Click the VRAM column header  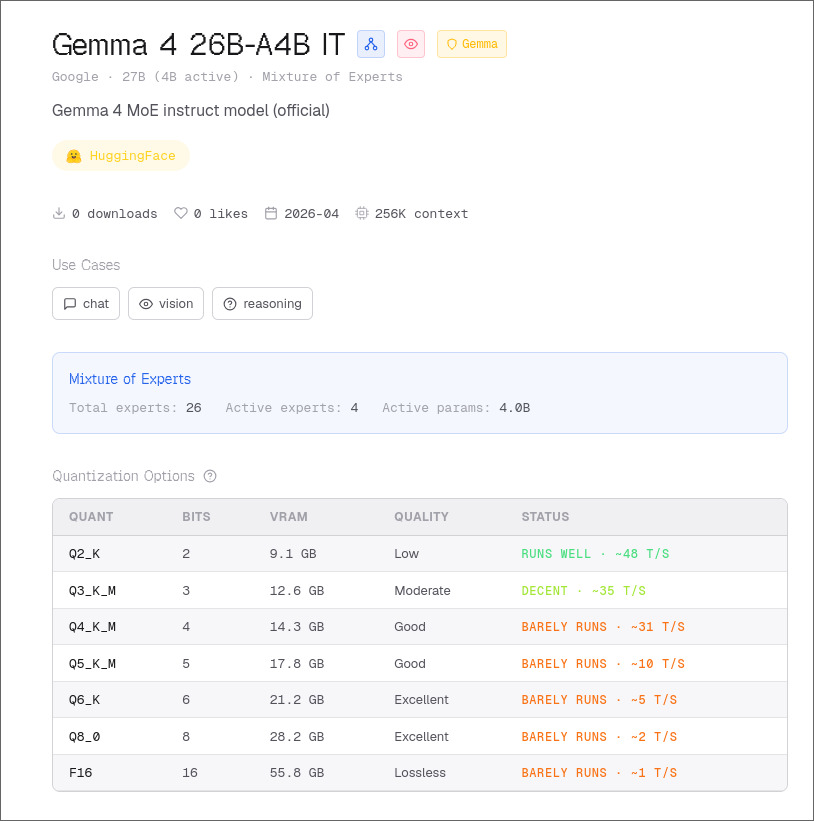click(288, 517)
